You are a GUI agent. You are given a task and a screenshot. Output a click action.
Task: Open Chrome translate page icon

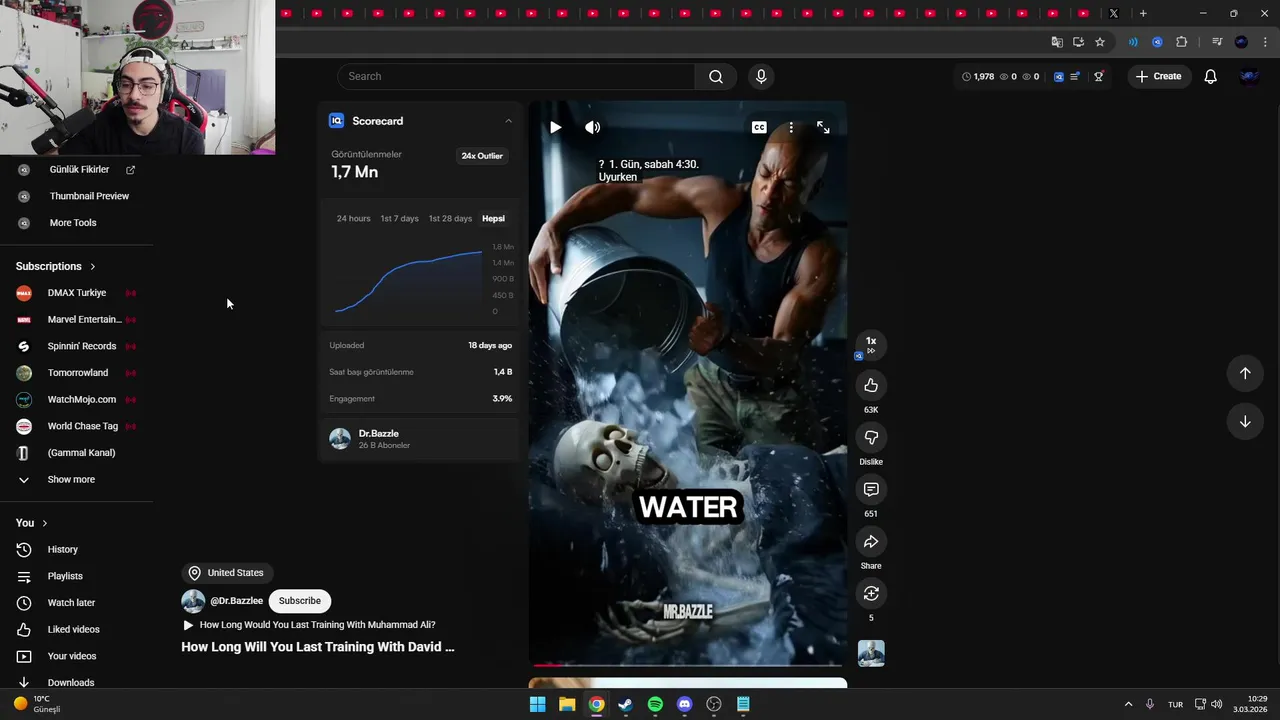point(1057,42)
